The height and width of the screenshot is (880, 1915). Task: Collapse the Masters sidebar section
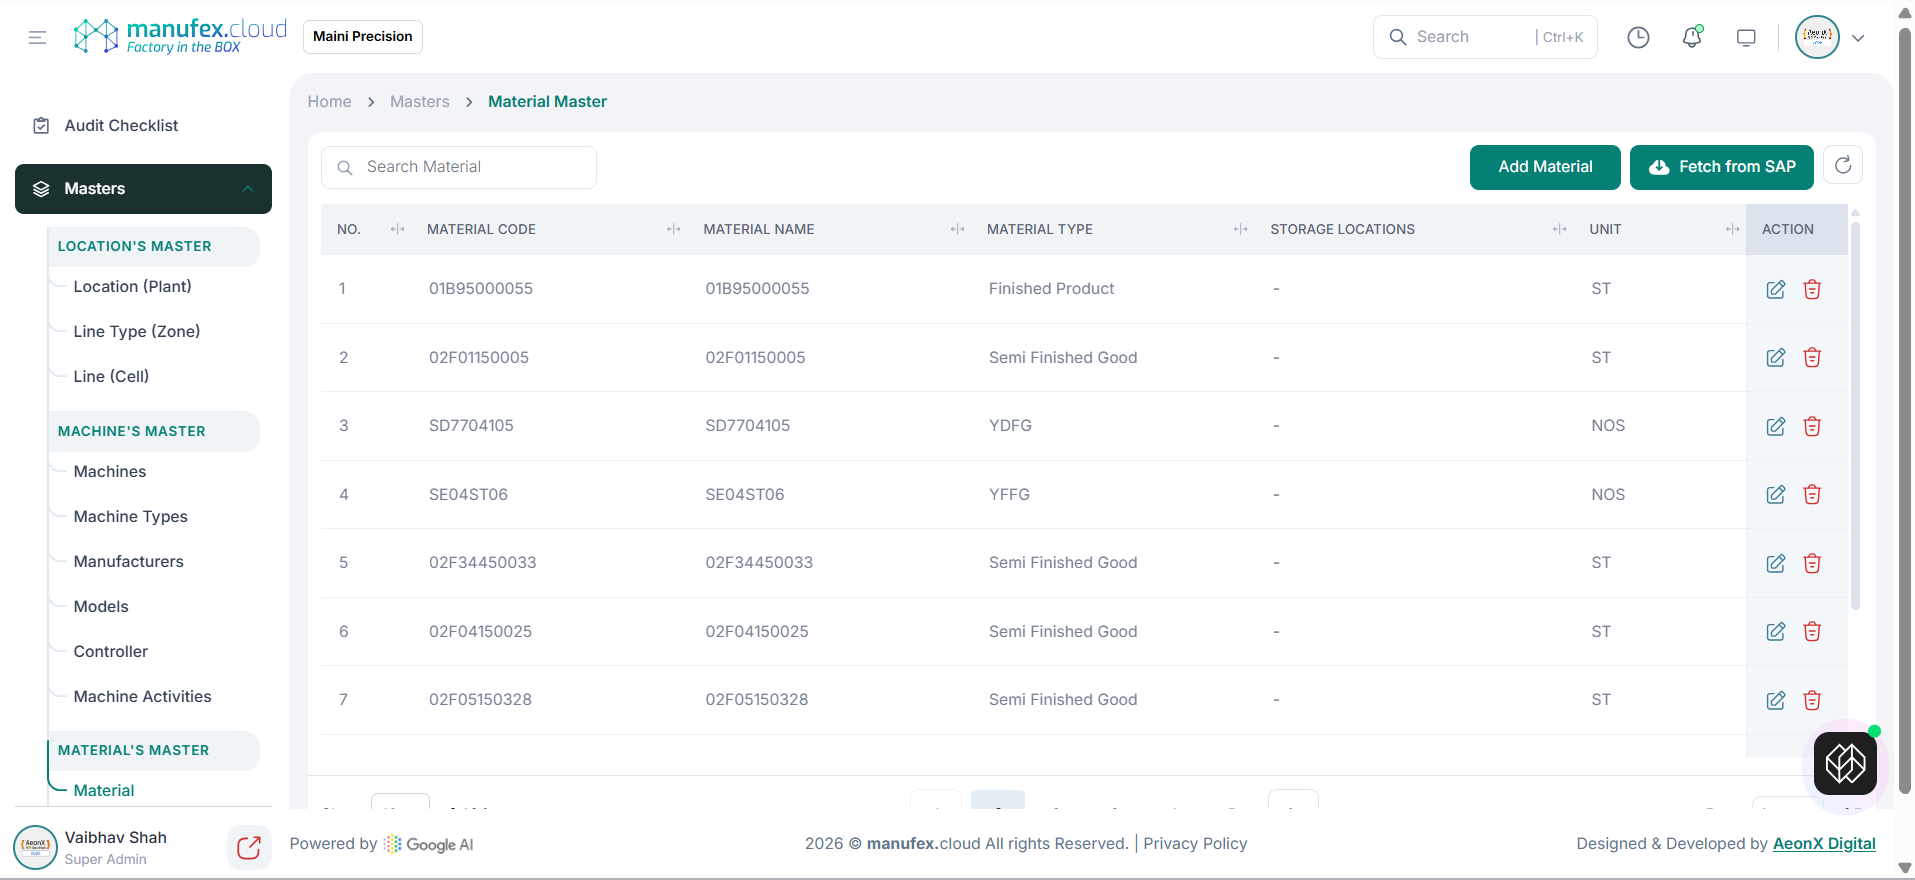(248, 189)
